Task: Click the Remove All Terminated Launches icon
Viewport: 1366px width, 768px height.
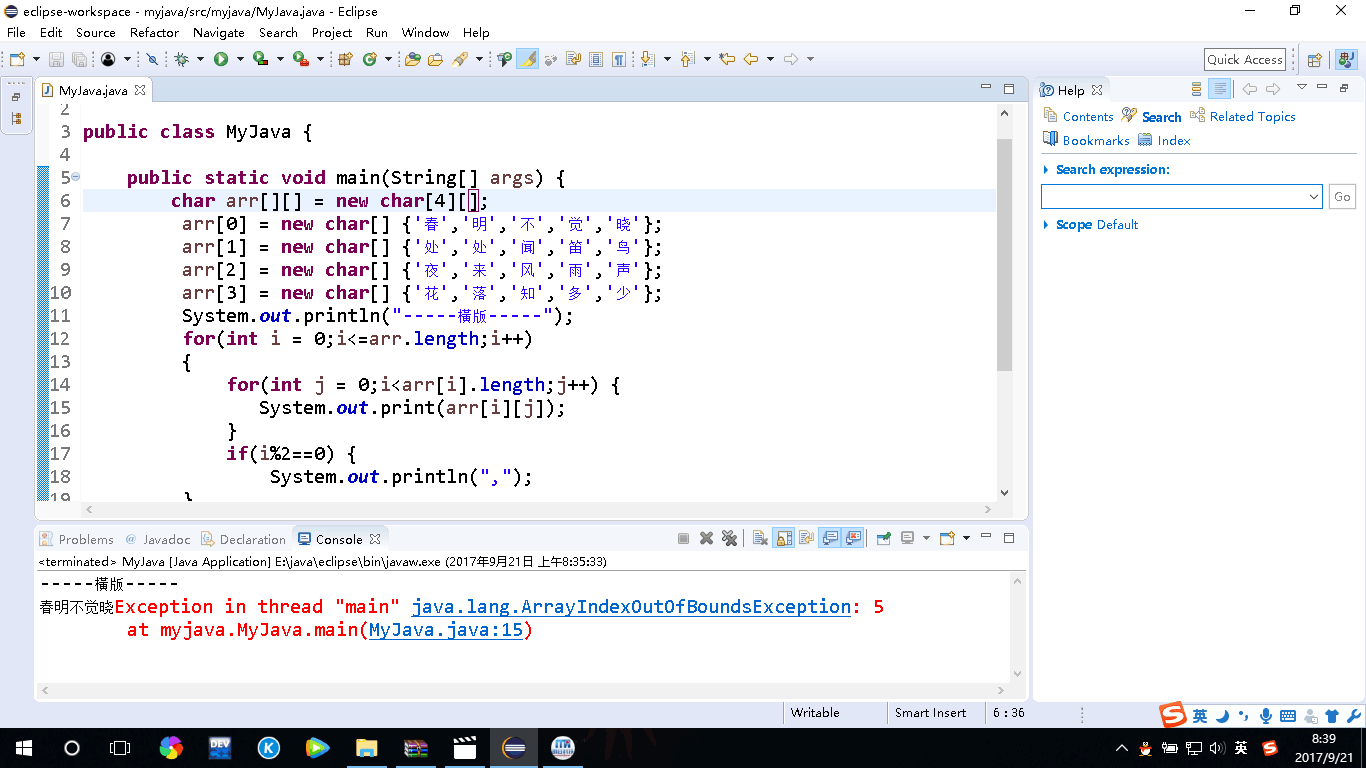Action: (729, 538)
